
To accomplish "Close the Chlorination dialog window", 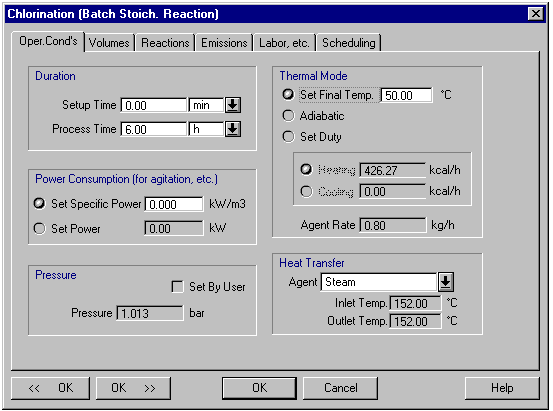I will click(536, 14).
